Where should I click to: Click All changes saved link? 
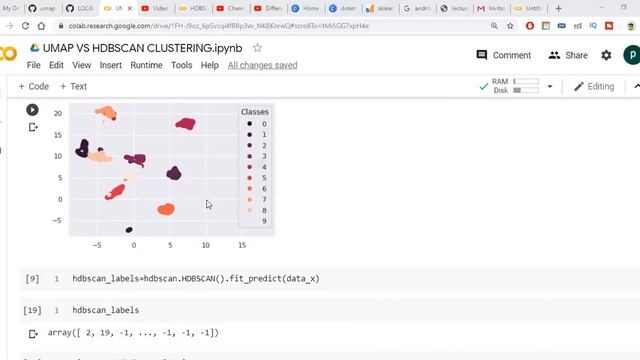(x=262, y=65)
